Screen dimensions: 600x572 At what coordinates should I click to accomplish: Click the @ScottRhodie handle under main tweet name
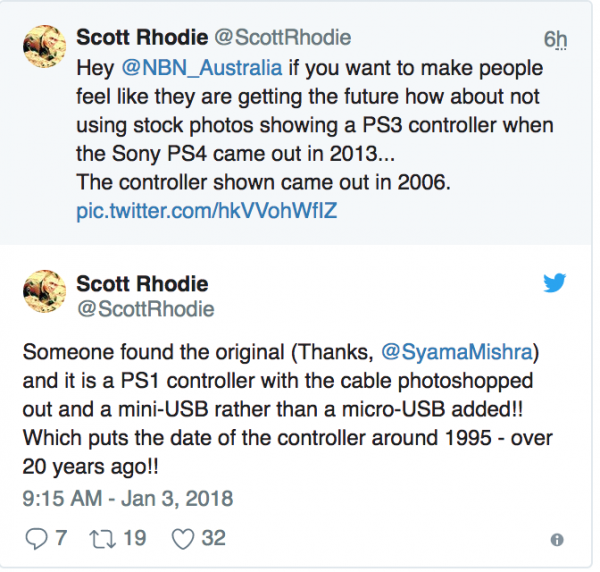(x=146, y=309)
